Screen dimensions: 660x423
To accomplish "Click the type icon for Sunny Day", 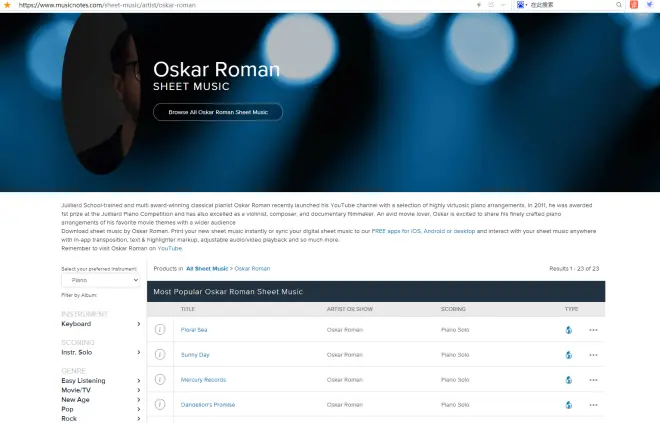I will point(569,355).
